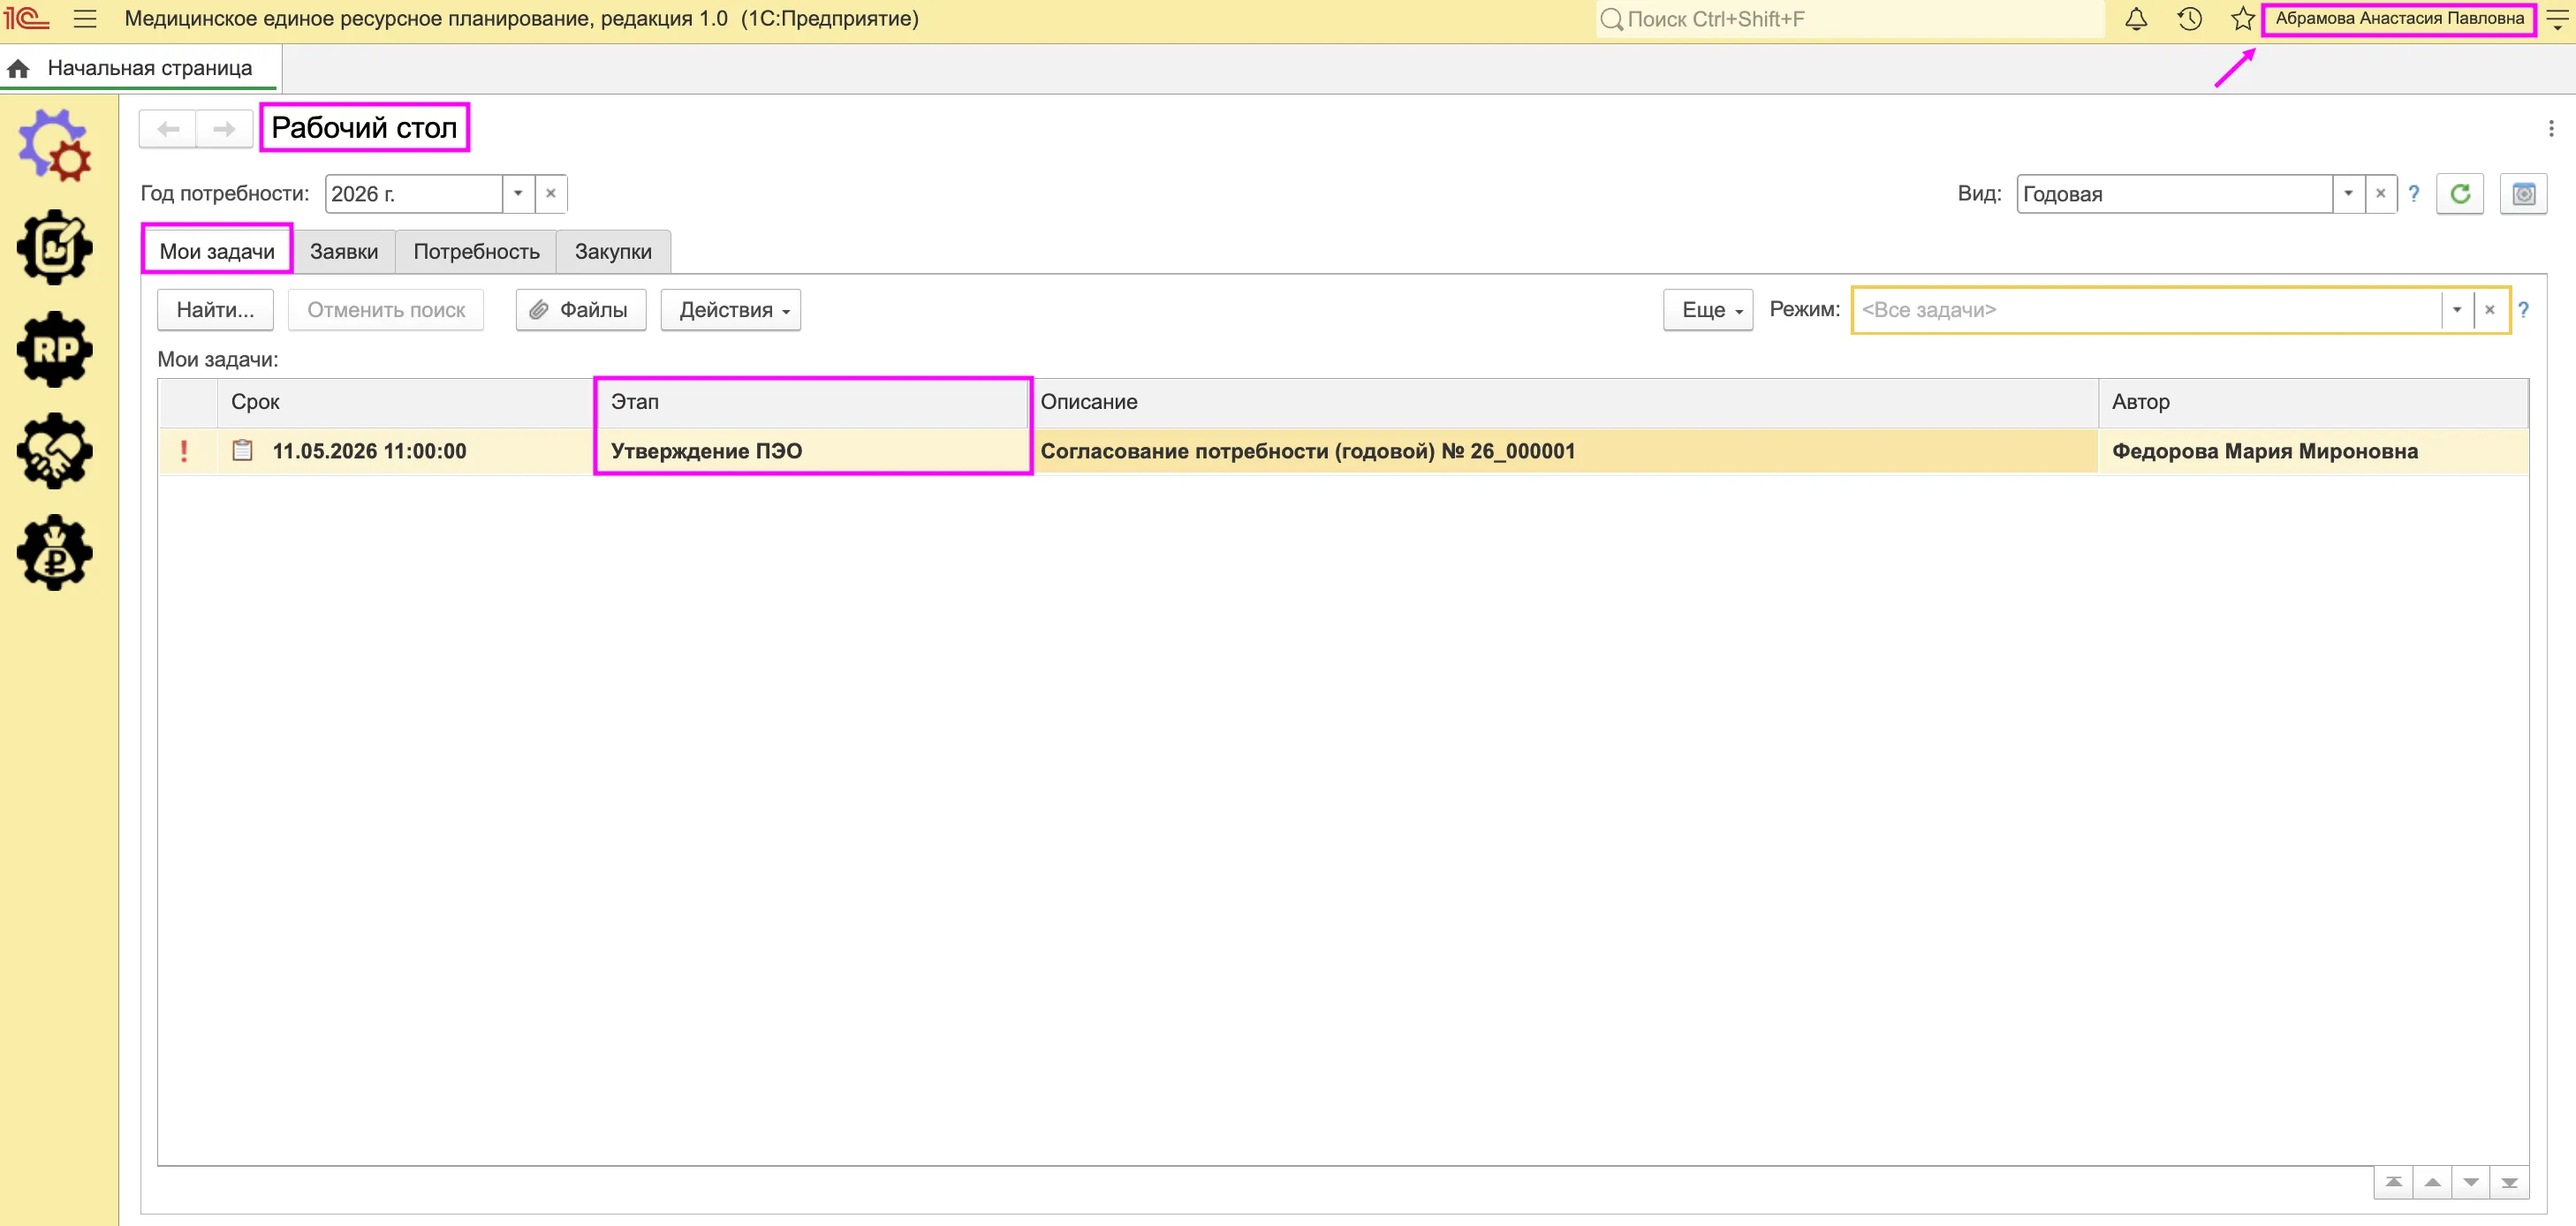2576x1226 pixels.
Task: Refresh the desktop with green arrow icon
Action: point(2460,194)
